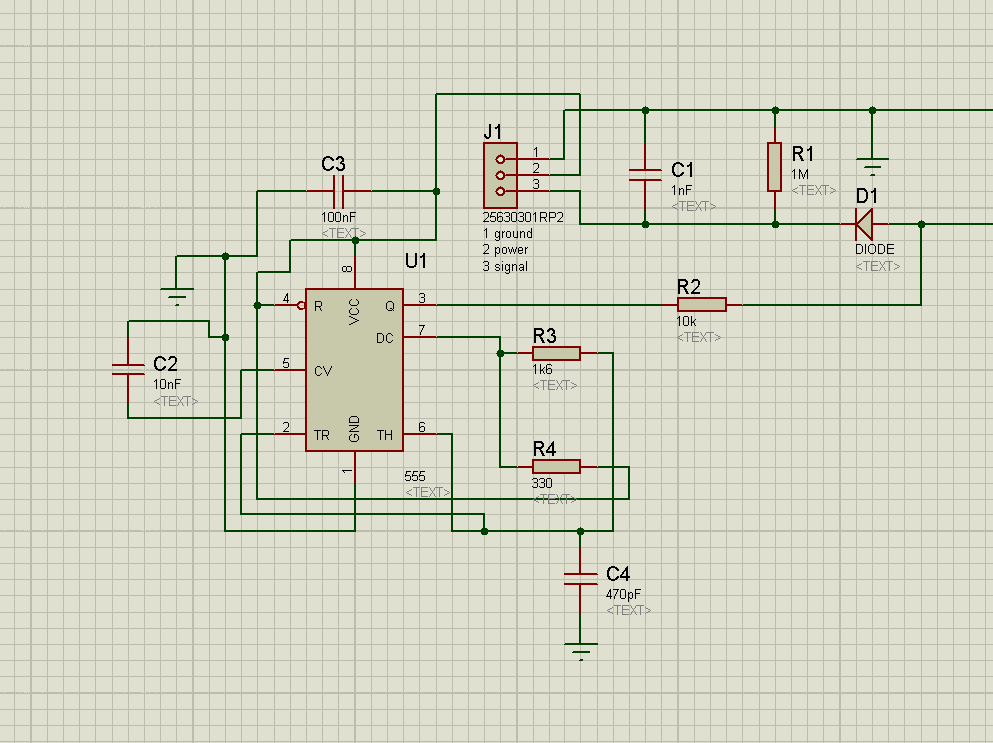Click capacitor C1 symbol
The width and height of the screenshot is (993, 743).
646,176
